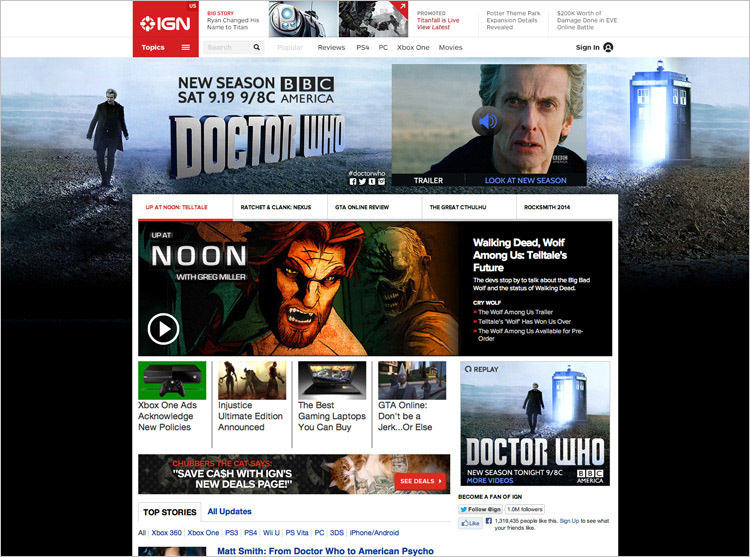750x557 pixels.
Task: Open the Topics hamburger menu icon
Action: pyautogui.click(x=186, y=47)
